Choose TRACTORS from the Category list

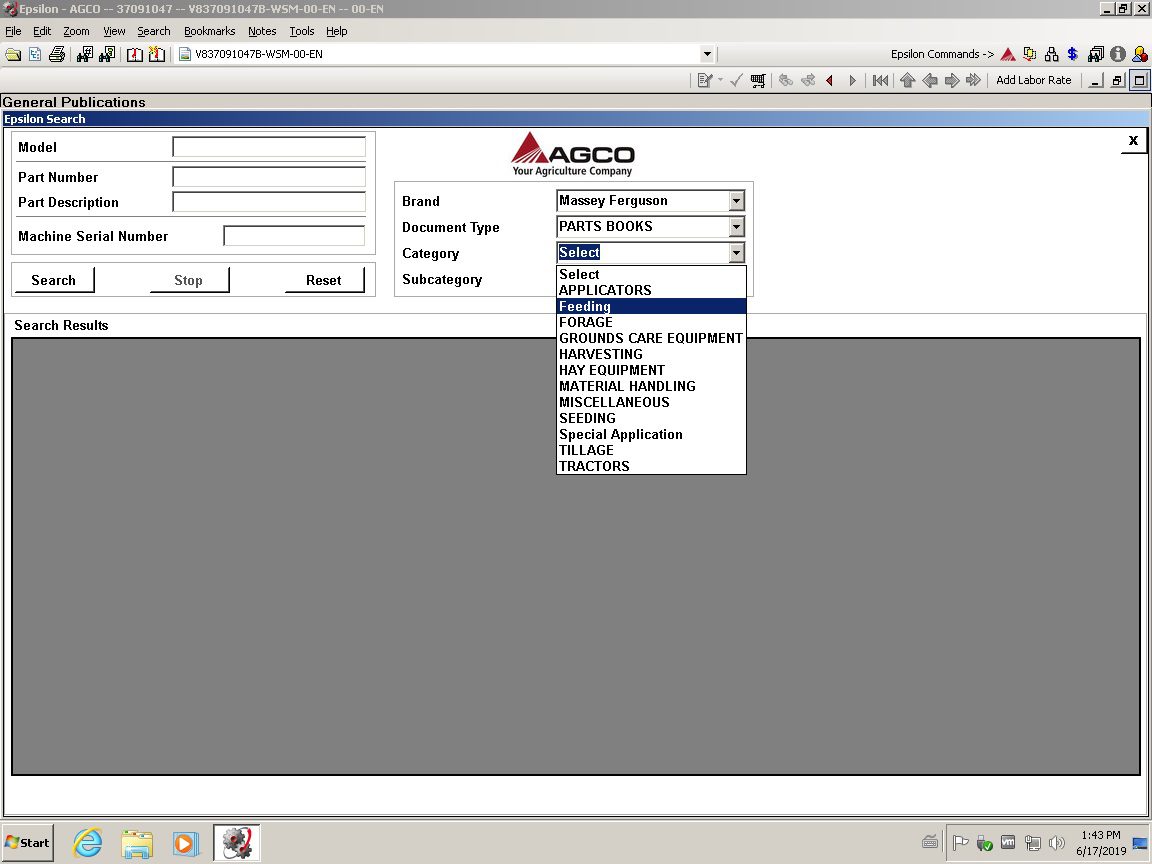point(651,466)
